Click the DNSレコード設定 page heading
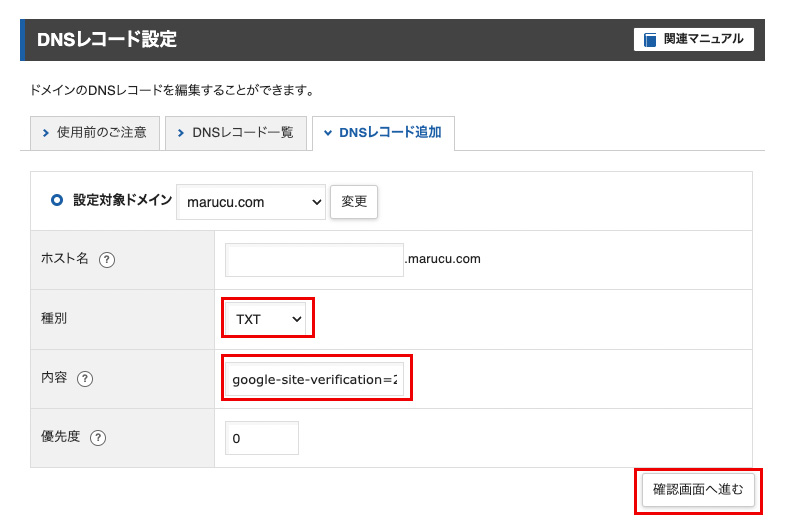 pos(107,40)
